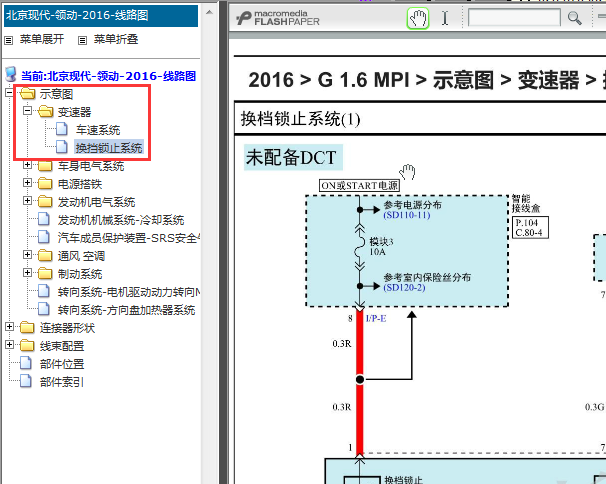606x484 pixels.
Task: Select 连接器形状 in the tree
Action: point(67,328)
